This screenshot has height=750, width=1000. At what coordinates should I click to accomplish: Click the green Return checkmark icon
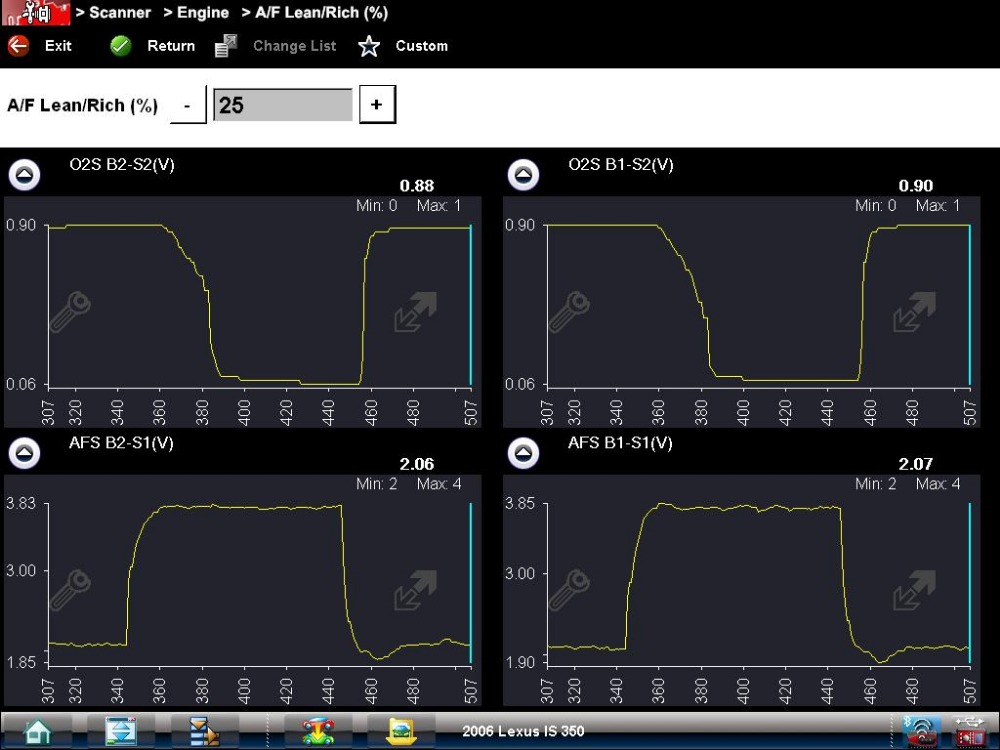click(120, 46)
